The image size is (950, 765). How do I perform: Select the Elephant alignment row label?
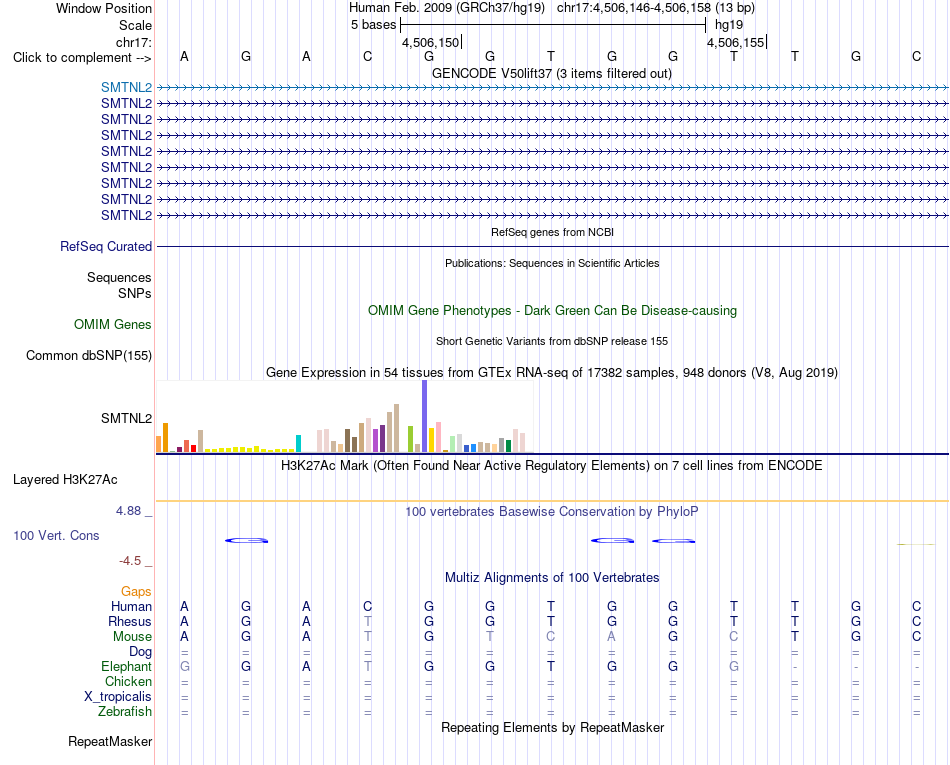pos(126,666)
